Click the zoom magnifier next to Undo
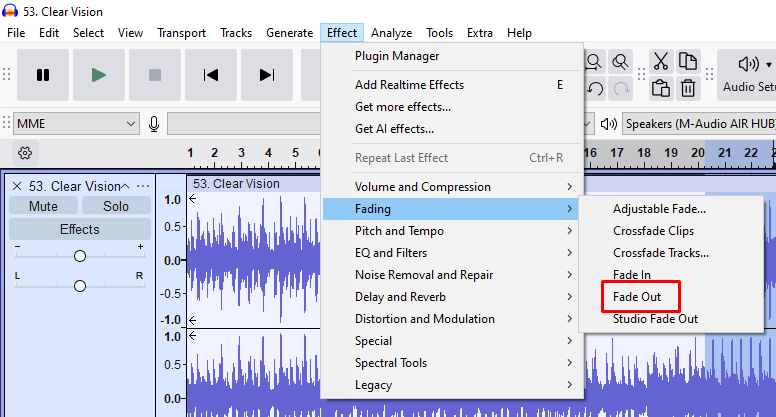This screenshot has width=776, height=417. click(594, 62)
